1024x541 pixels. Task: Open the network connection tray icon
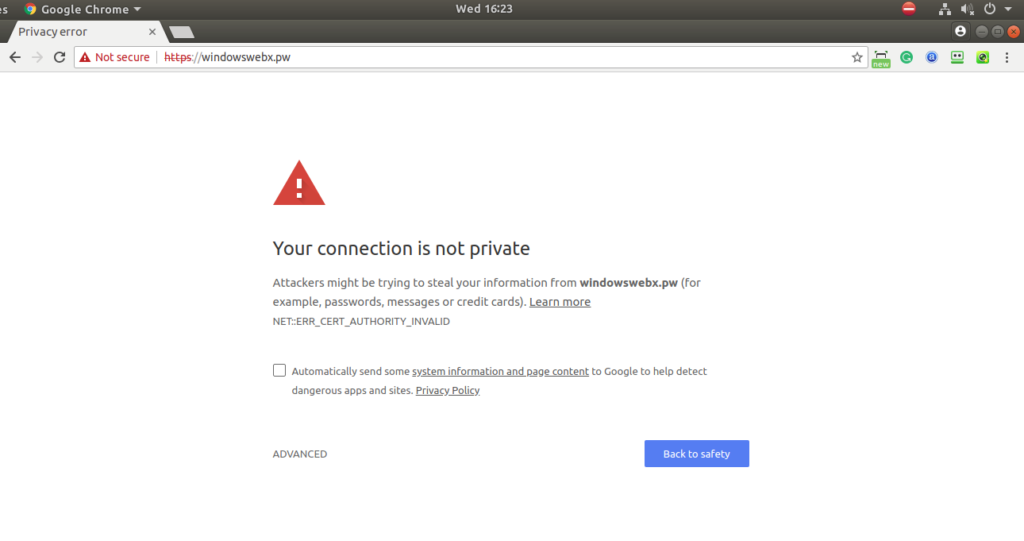[944, 9]
